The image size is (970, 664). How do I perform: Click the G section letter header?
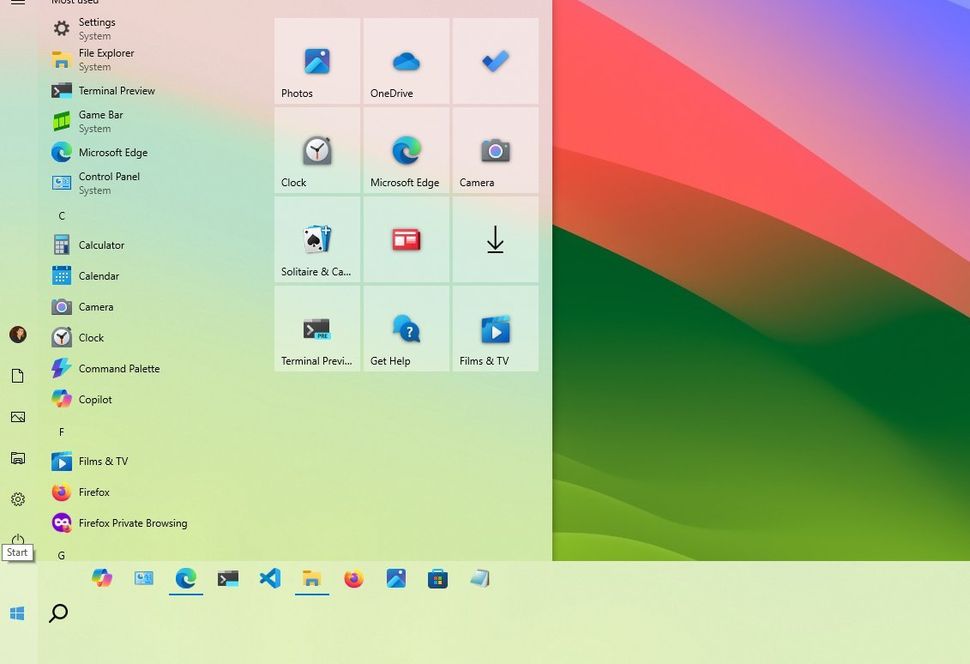click(61, 555)
